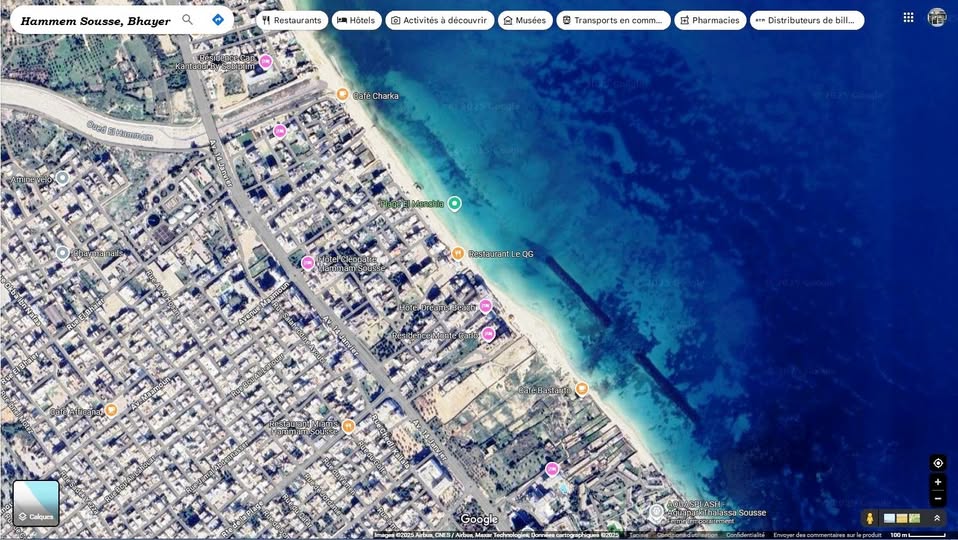Filter map by Hôtels
958x540 pixels.
click(x=356, y=20)
